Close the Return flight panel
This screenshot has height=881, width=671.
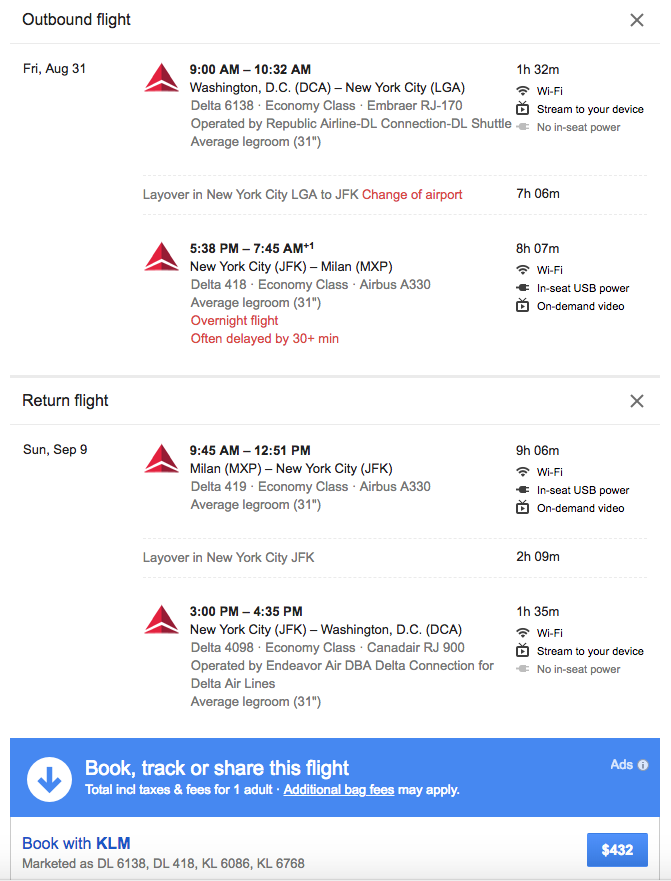637,401
